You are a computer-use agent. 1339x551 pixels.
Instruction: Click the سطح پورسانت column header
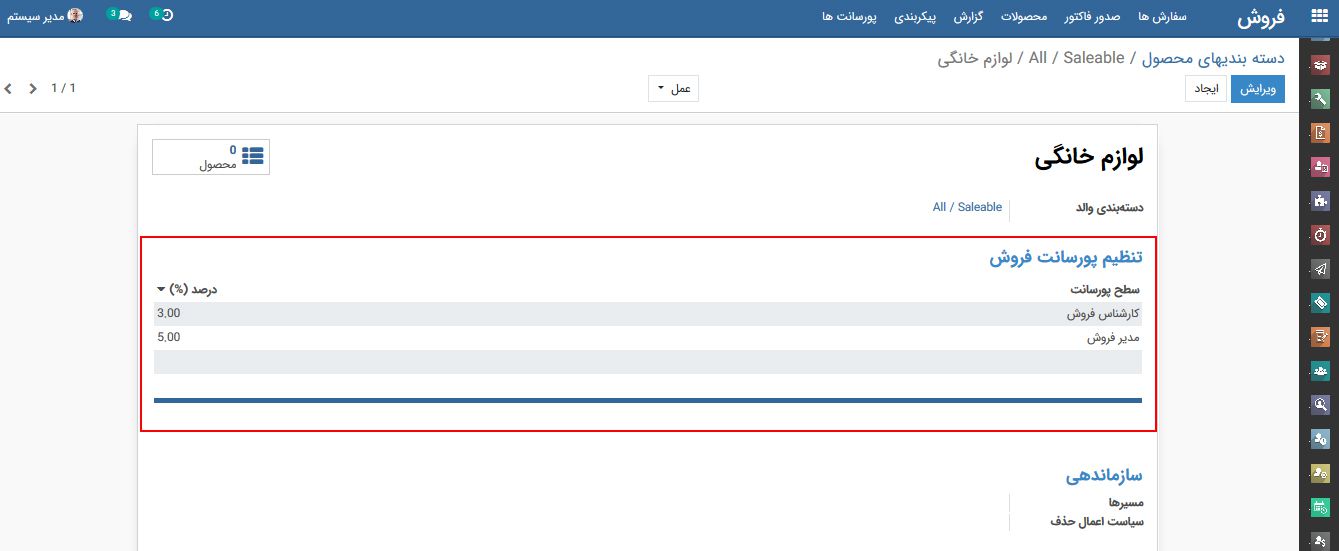[1105, 290]
